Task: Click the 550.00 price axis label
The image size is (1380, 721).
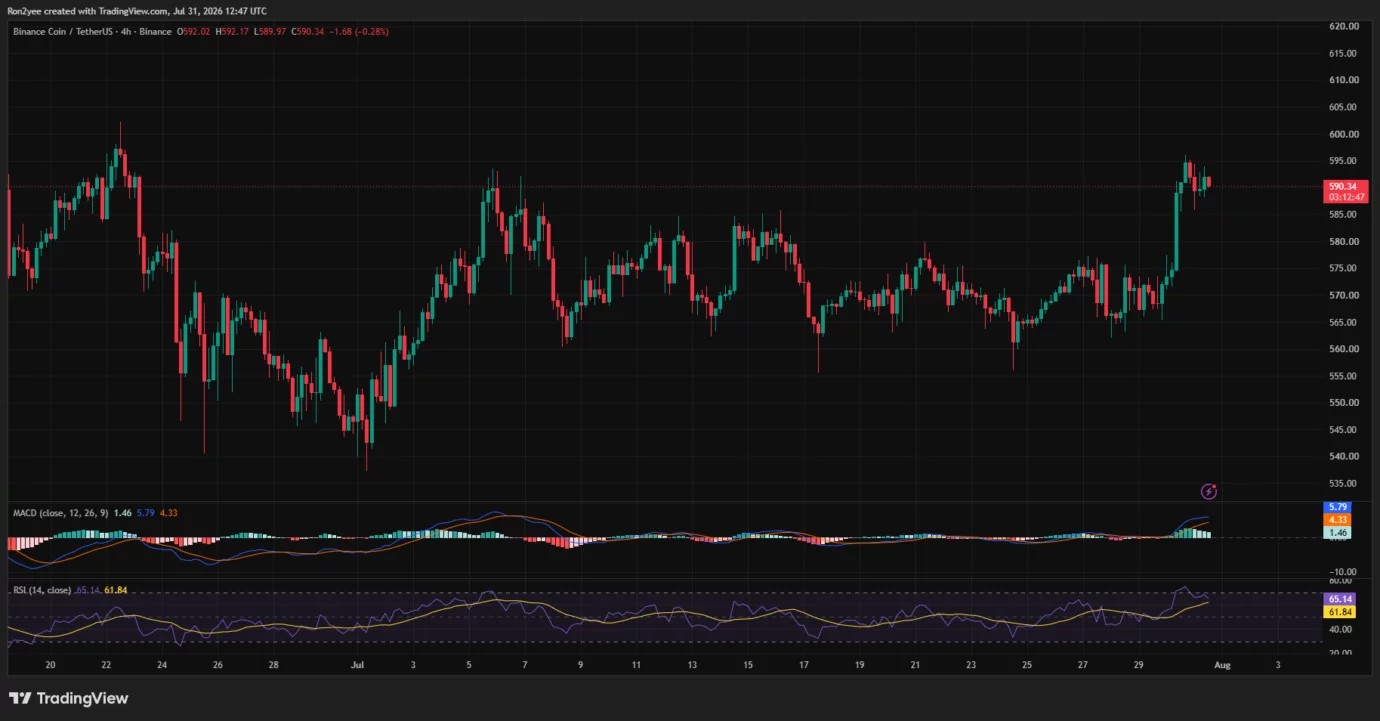Action: pyautogui.click(x=1342, y=403)
